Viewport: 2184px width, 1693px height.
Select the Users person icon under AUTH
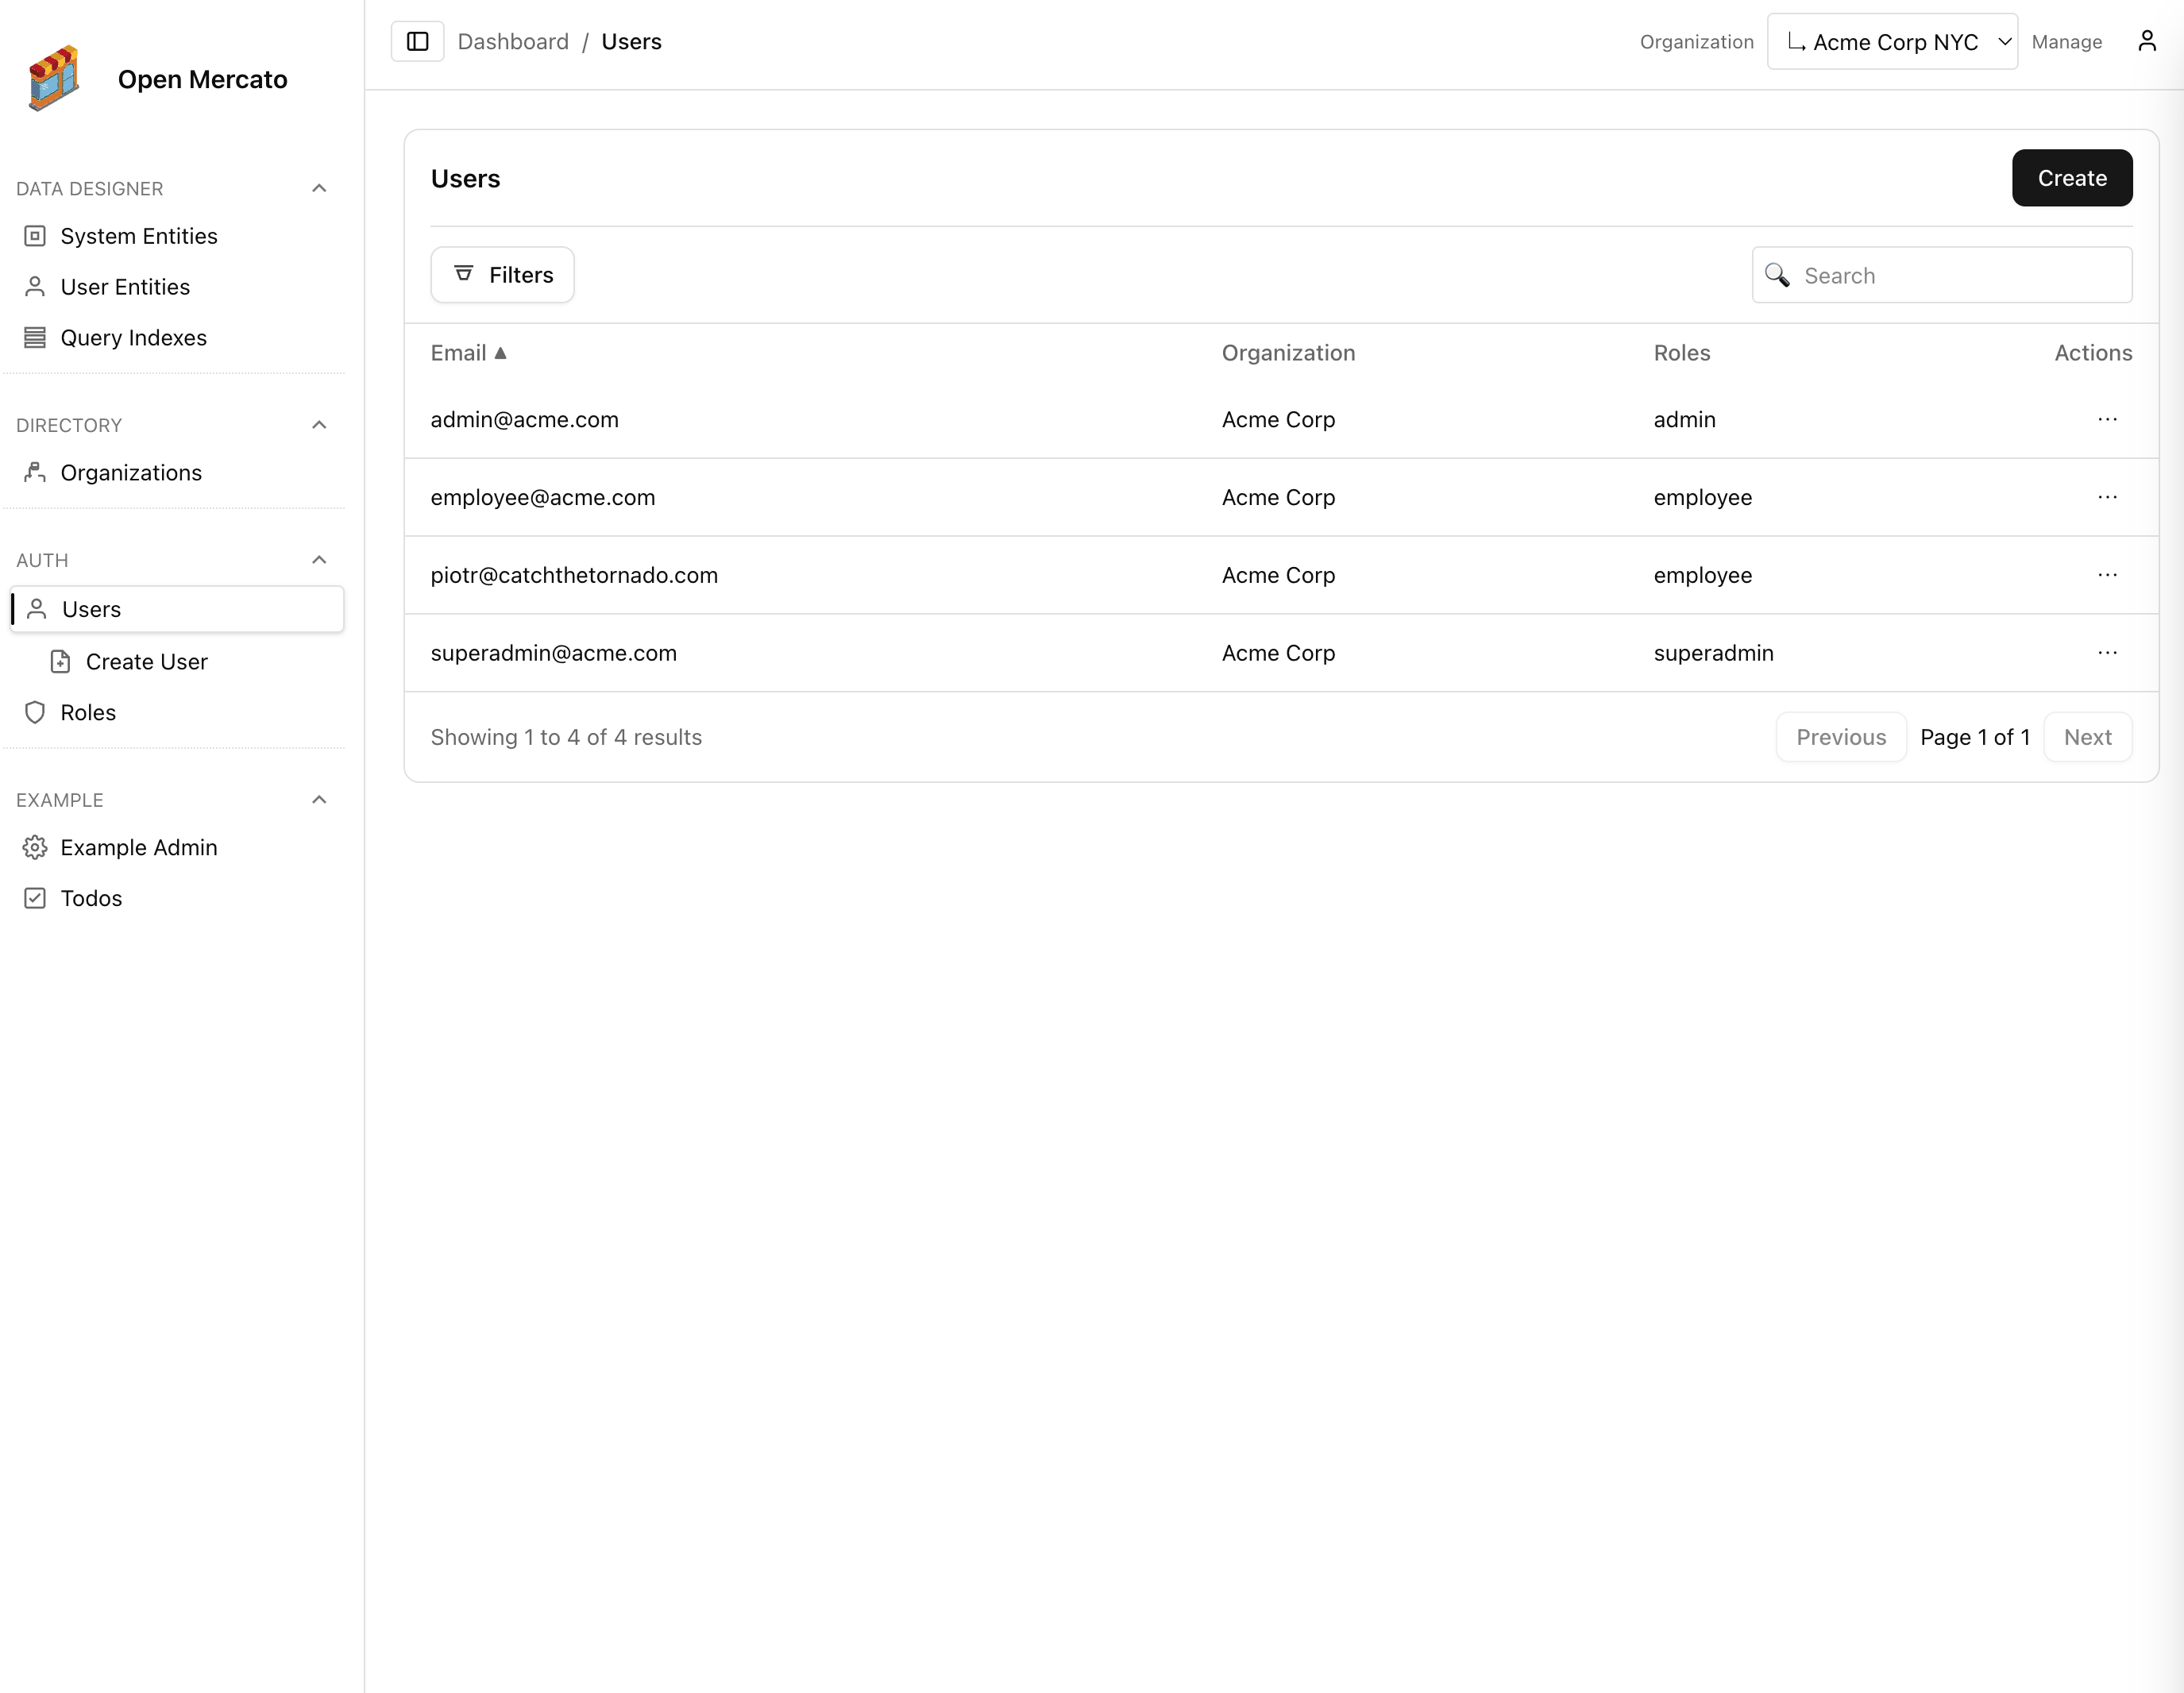point(36,609)
